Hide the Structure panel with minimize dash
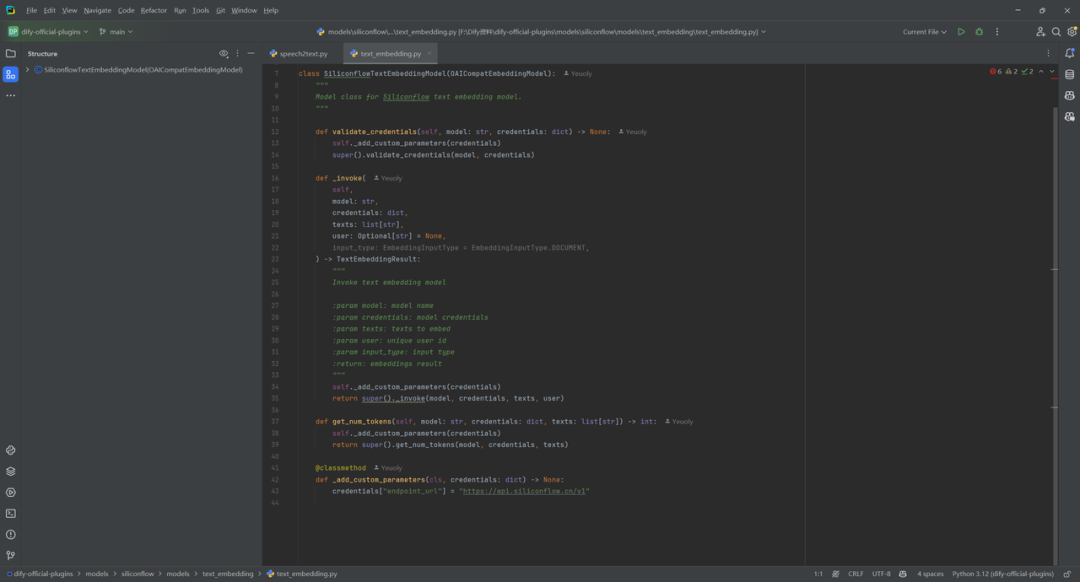The image size is (1080, 582). [251, 53]
